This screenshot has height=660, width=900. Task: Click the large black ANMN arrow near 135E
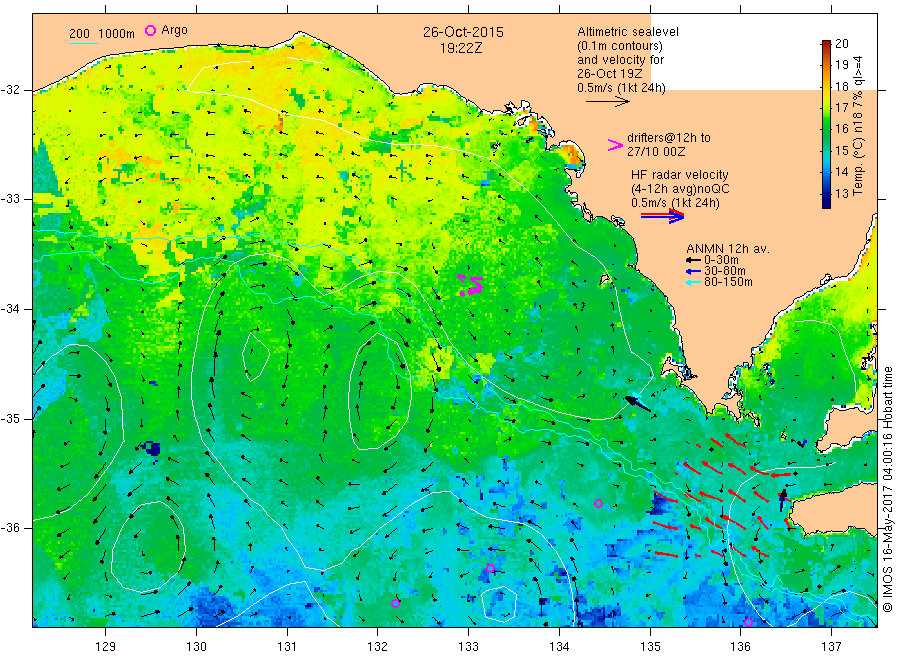pyautogui.click(x=638, y=403)
